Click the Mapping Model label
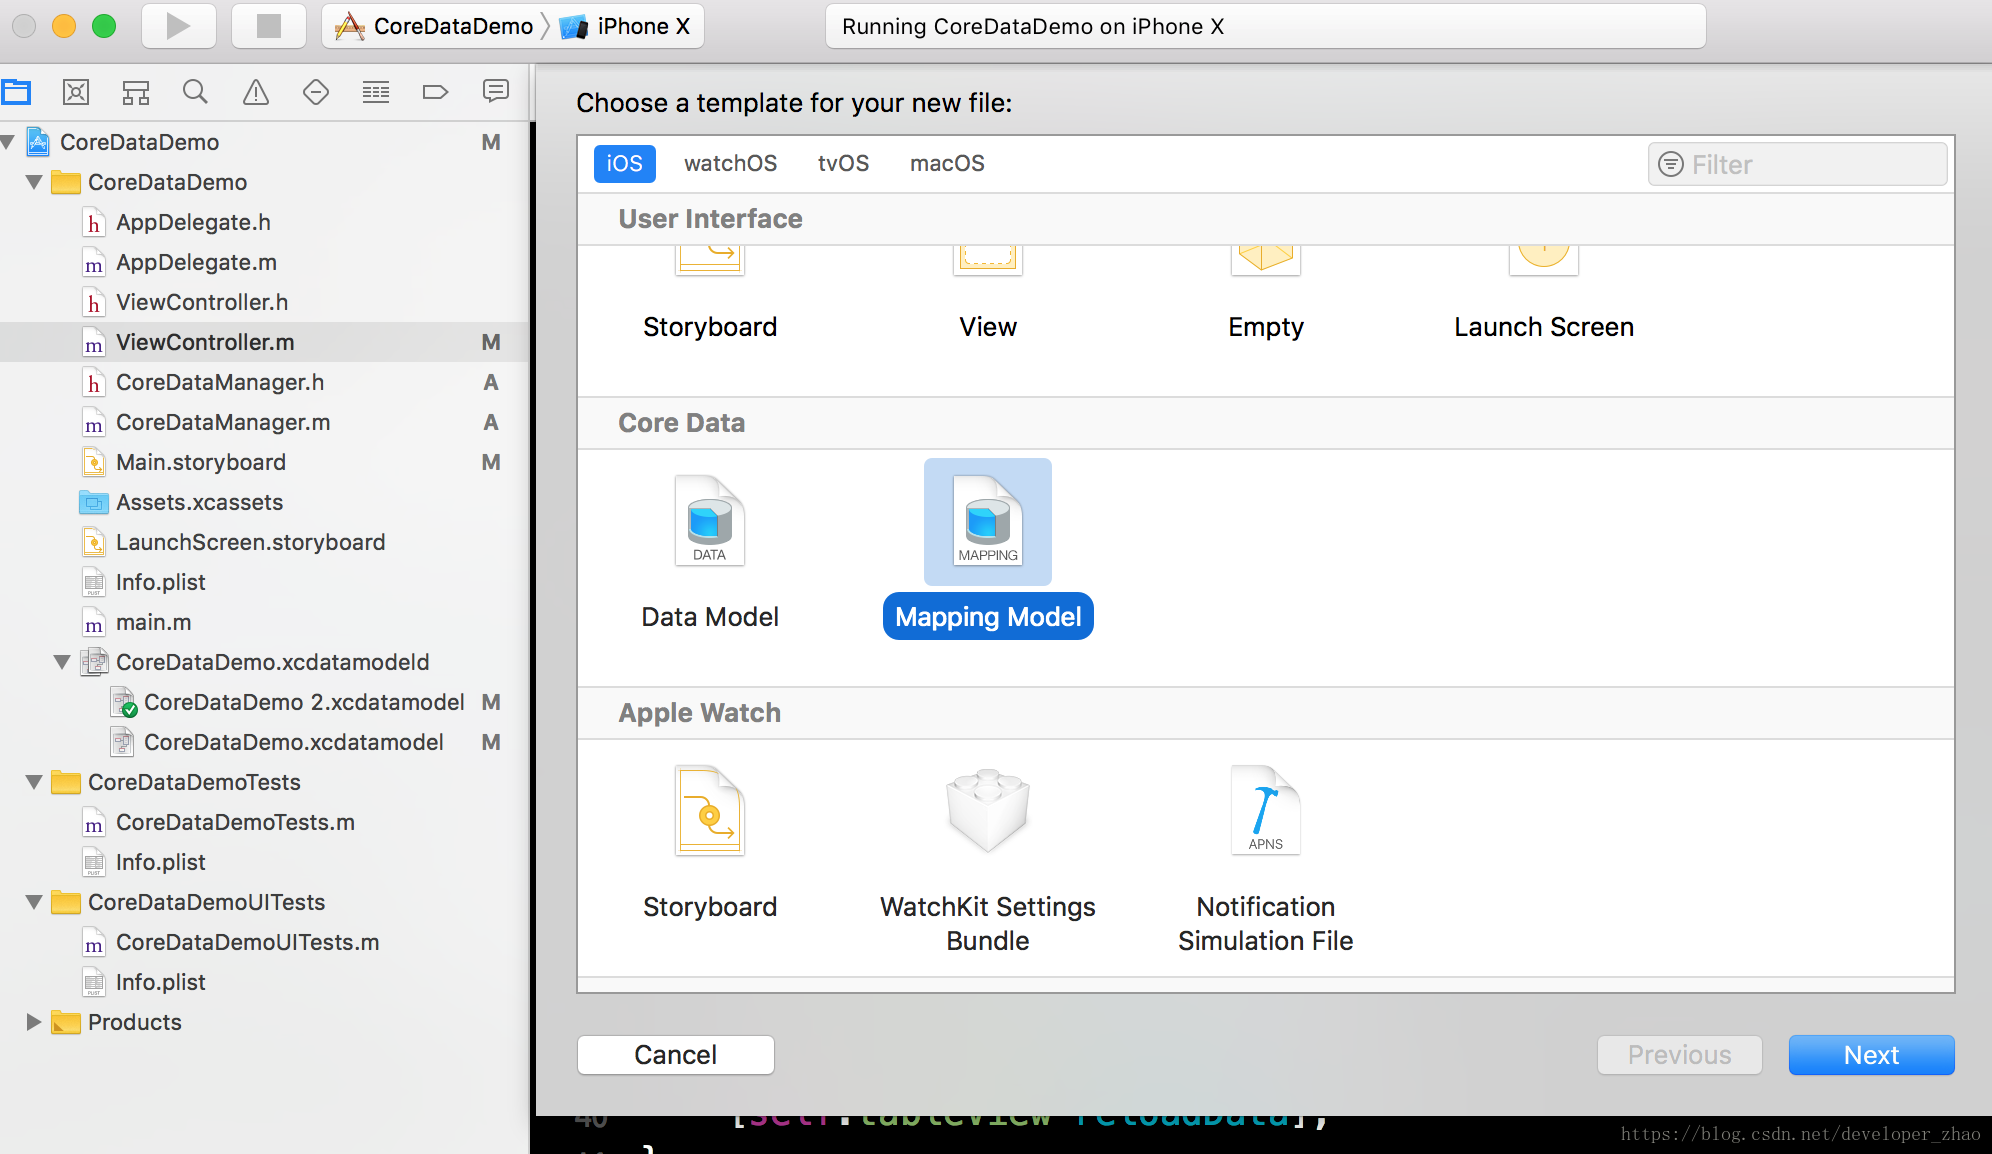Viewport: 1992px width, 1154px height. tap(988, 617)
